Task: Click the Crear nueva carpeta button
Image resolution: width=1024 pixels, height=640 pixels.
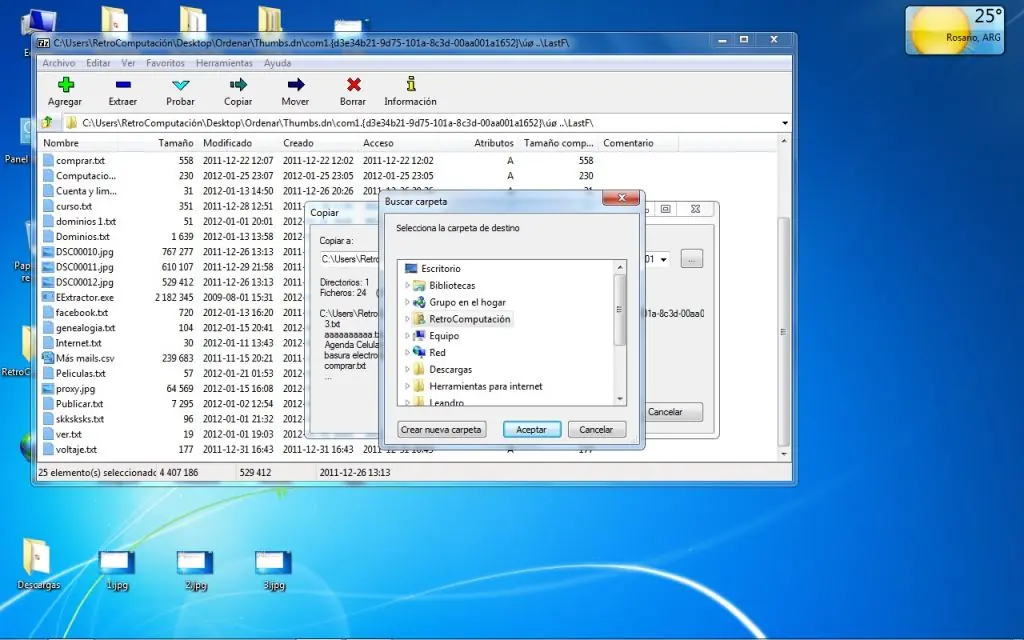Action: (x=441, y=430)
